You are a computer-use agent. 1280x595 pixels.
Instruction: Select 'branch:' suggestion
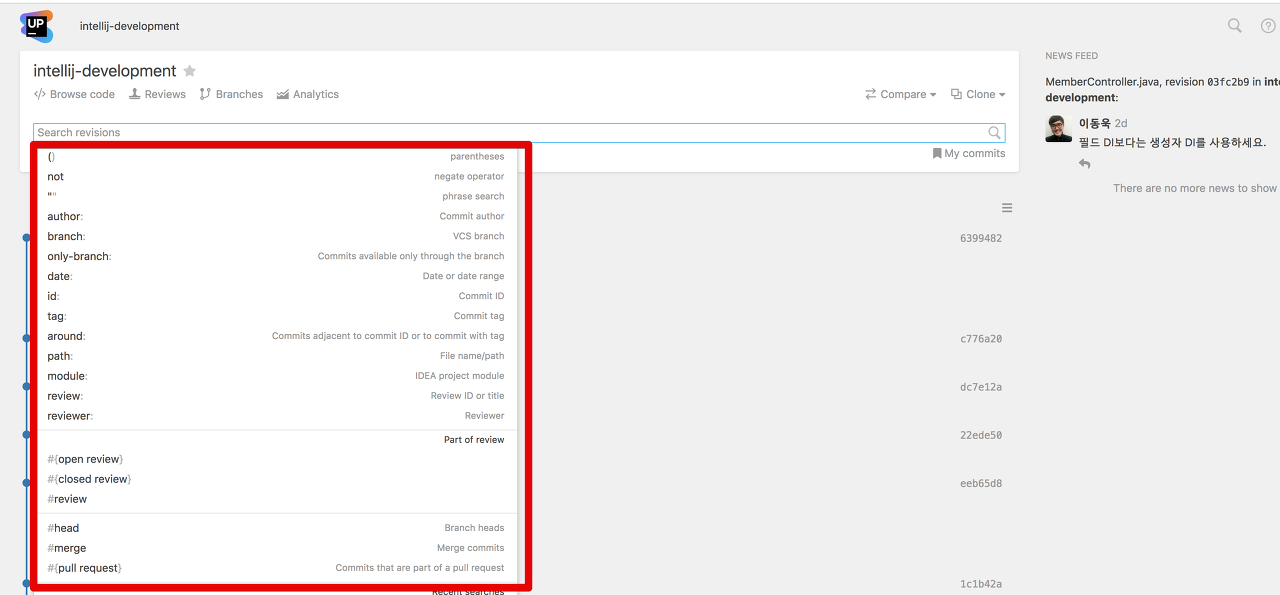tap(276, 237)
